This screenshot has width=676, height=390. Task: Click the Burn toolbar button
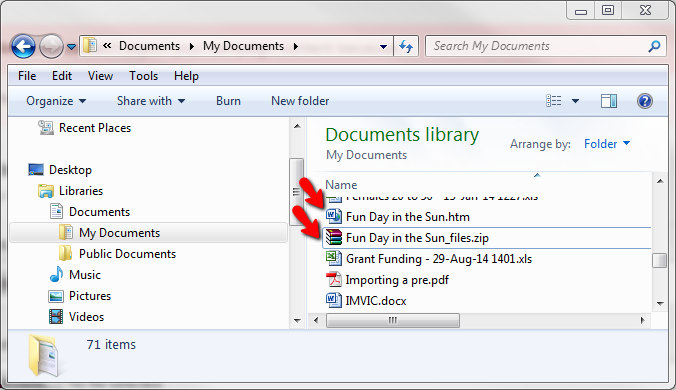pyautogui.click(x=228, y=101)
